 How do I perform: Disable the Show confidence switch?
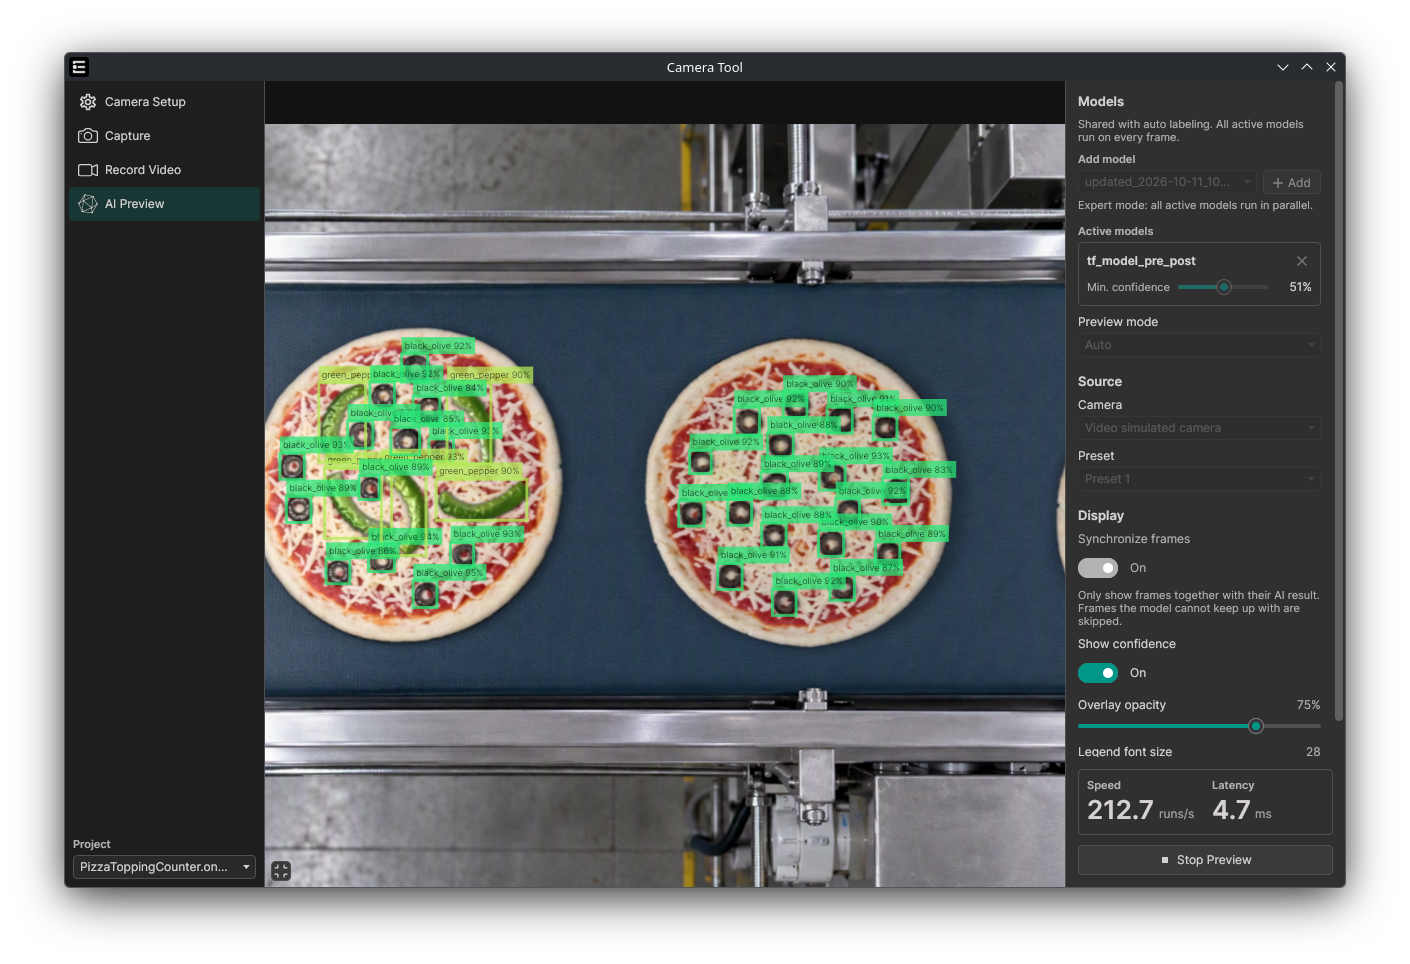(x=1098, y=673)
